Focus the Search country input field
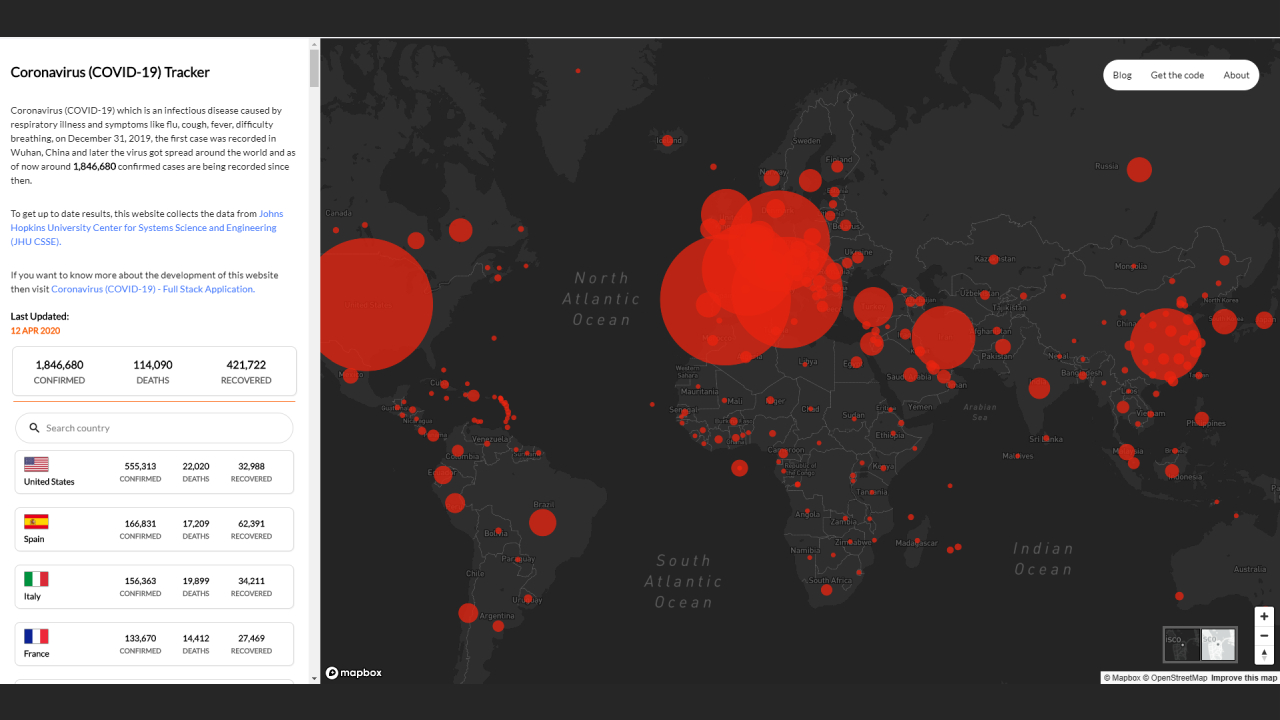 click(x=154, y=428)
